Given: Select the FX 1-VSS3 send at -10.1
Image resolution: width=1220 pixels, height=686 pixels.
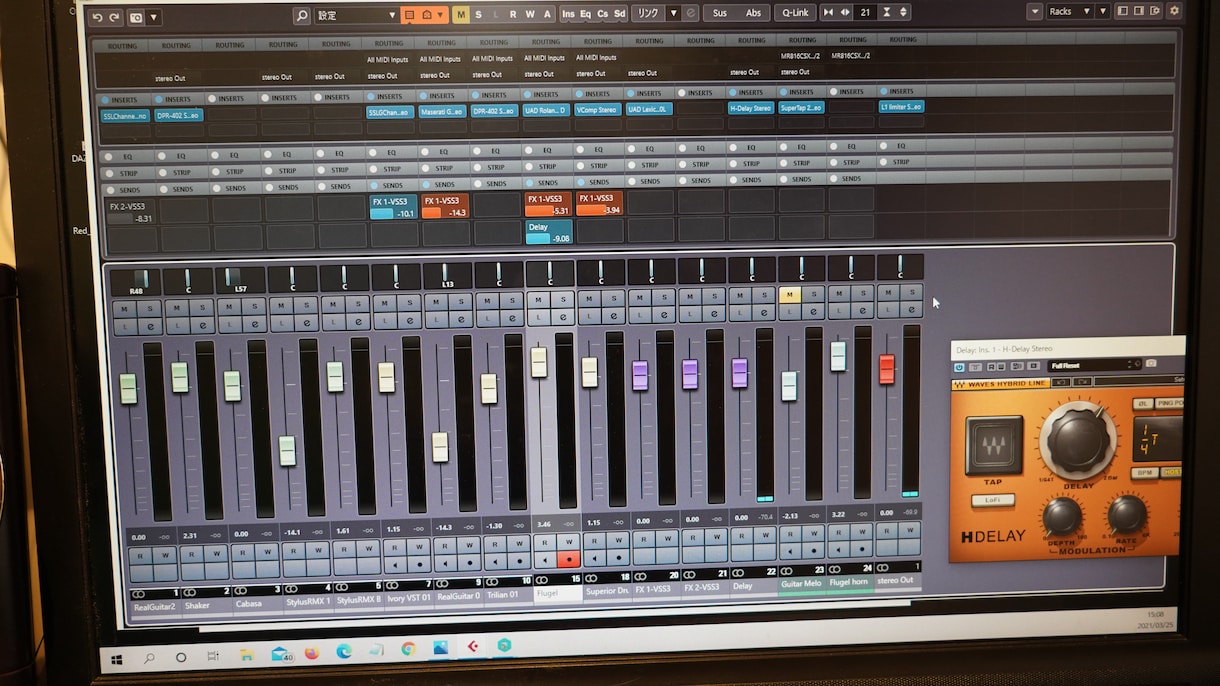Looking at the screenshot, I should point(393,207).
